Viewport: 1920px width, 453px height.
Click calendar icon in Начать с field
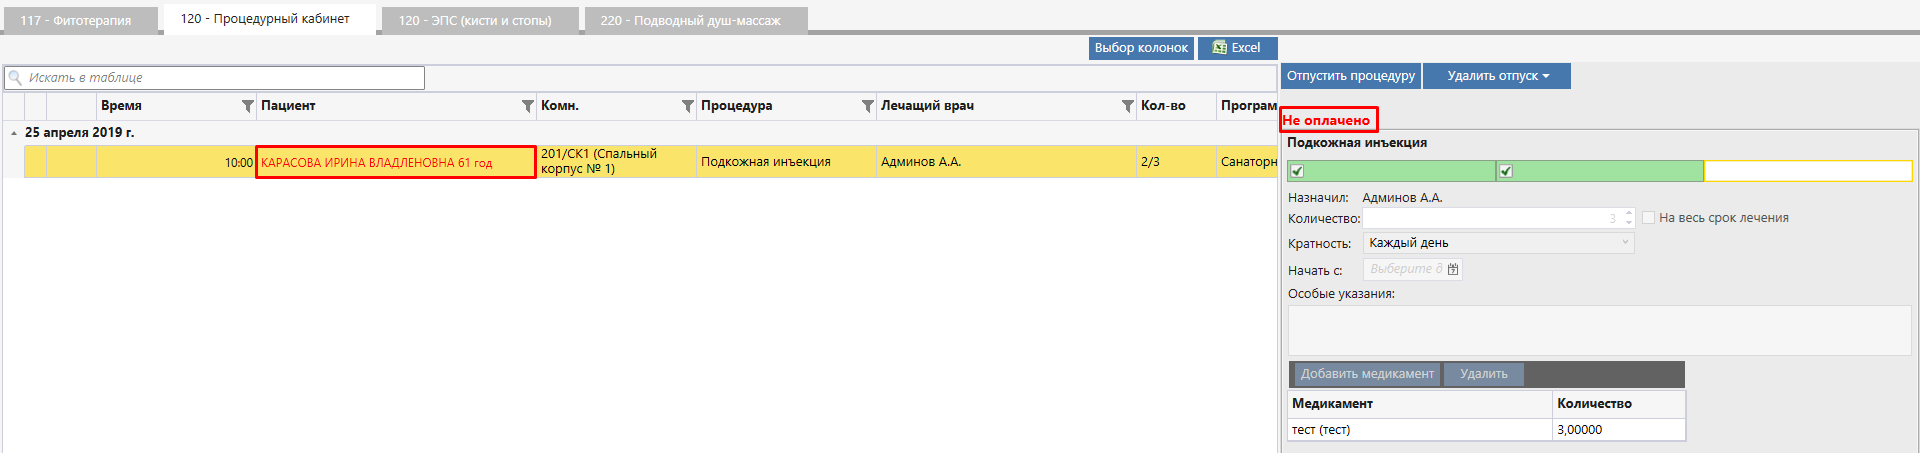tap(1453, 269)
